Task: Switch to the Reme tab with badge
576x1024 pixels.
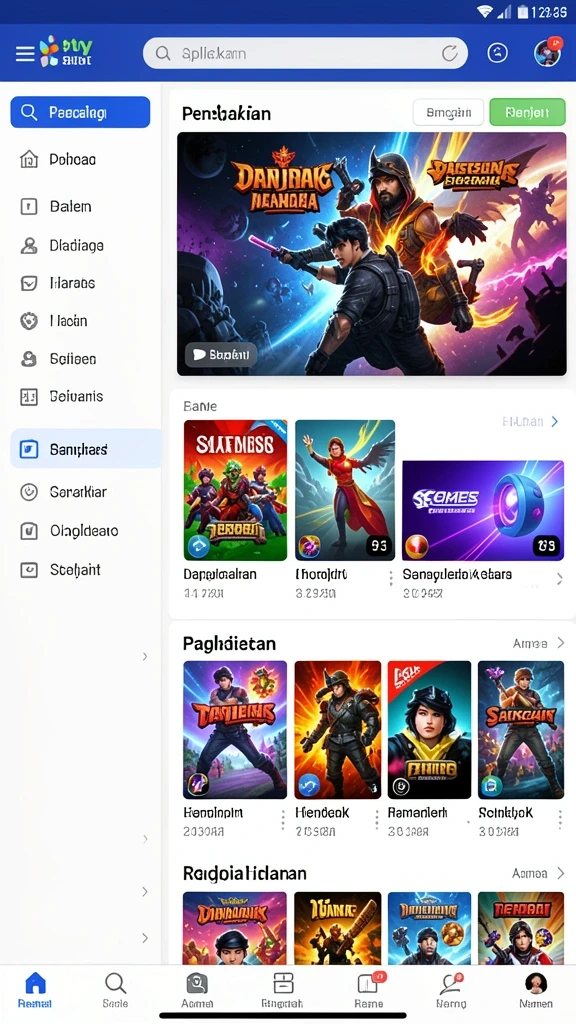Action: pyautogui.click(x=369, y=990)
